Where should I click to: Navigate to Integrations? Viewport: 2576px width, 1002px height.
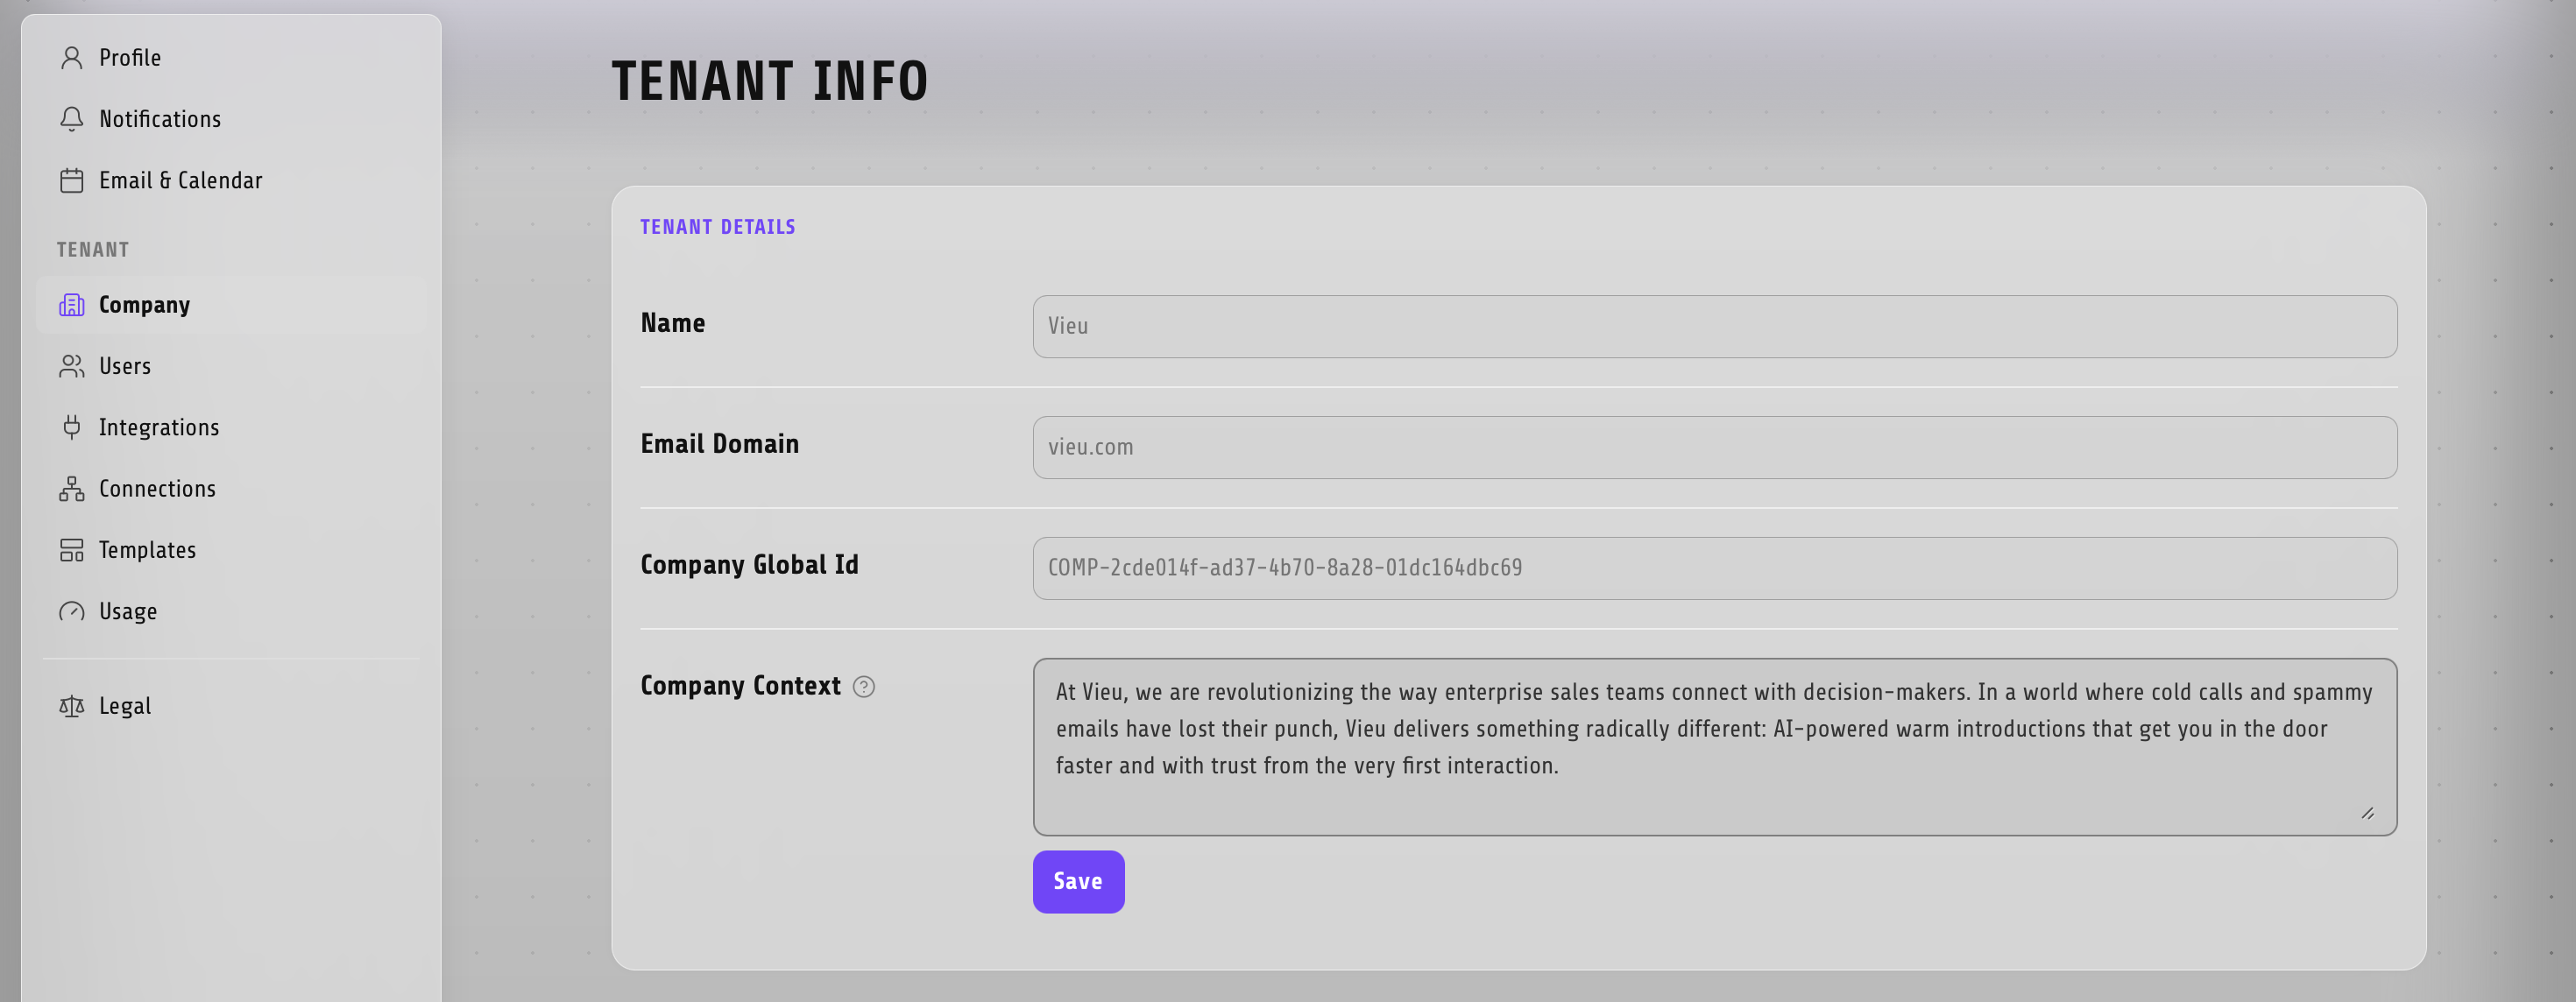pos(231,428)
